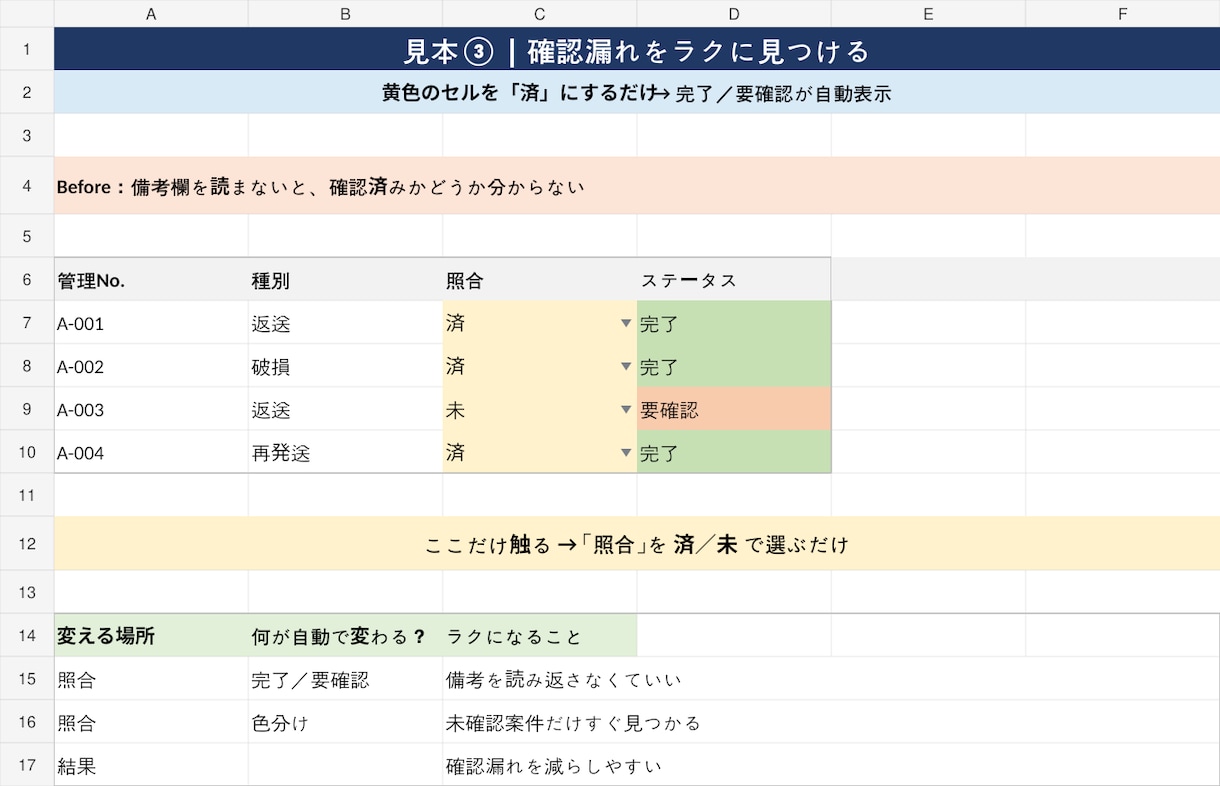Image resolution: width=1220 pixels, height=786 pixels.
Task: Open the 未 dropdown in row A-003
Action: tap(626, 409)
